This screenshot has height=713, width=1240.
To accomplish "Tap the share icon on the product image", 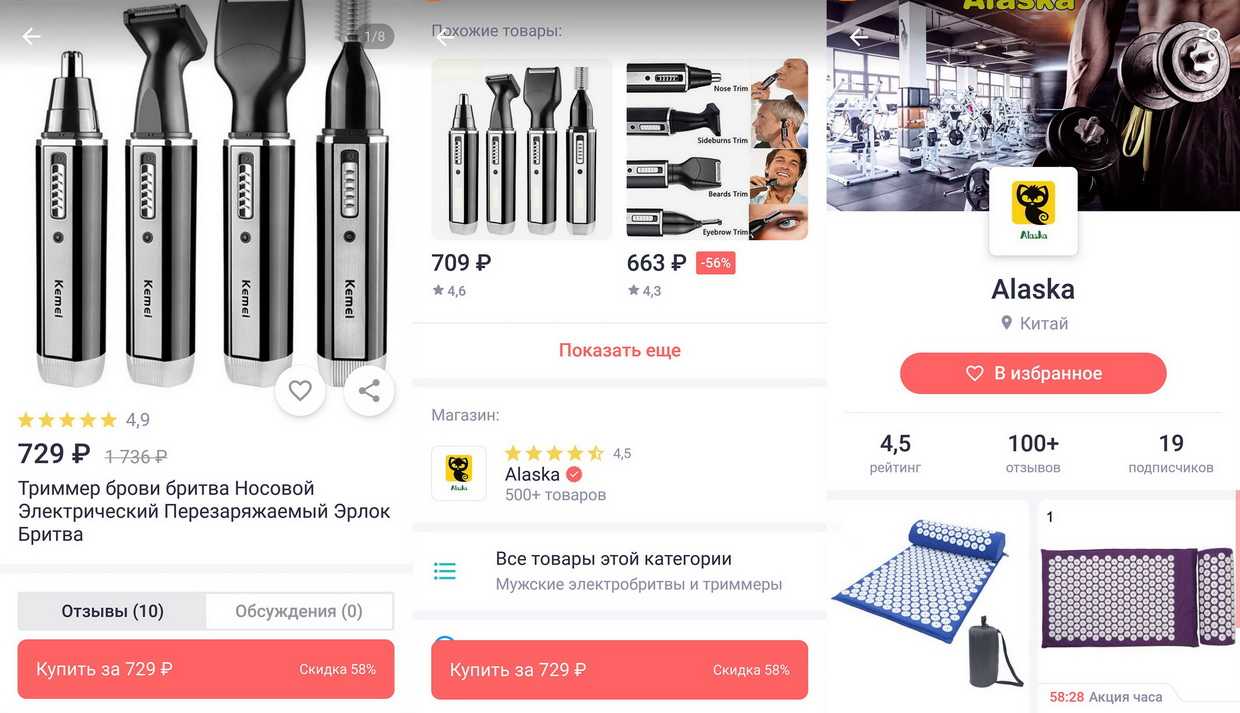I will [369, 391].
